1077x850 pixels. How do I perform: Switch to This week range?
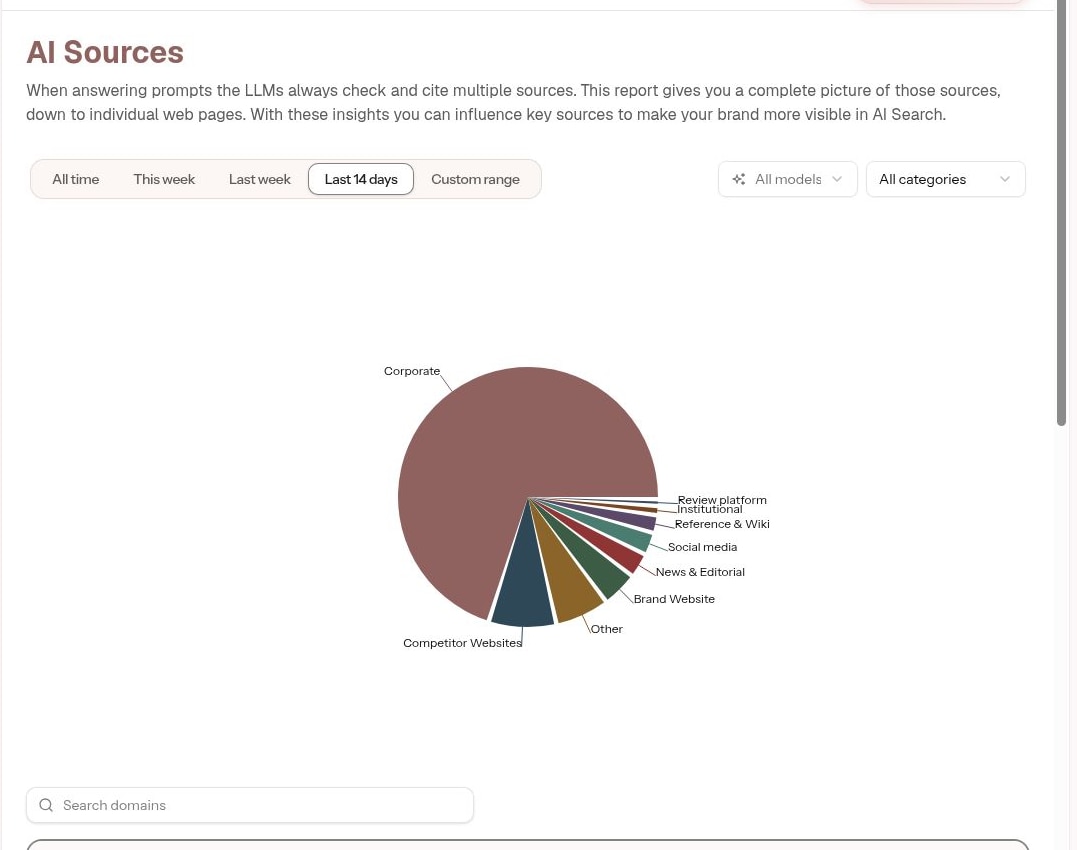(x=164, y=179)
